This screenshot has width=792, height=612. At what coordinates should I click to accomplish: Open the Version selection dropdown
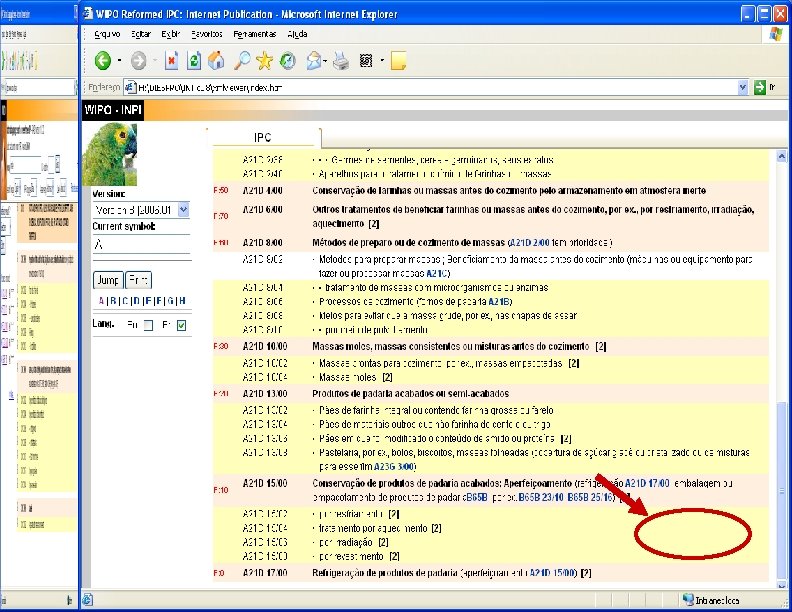tap(183, 210)
